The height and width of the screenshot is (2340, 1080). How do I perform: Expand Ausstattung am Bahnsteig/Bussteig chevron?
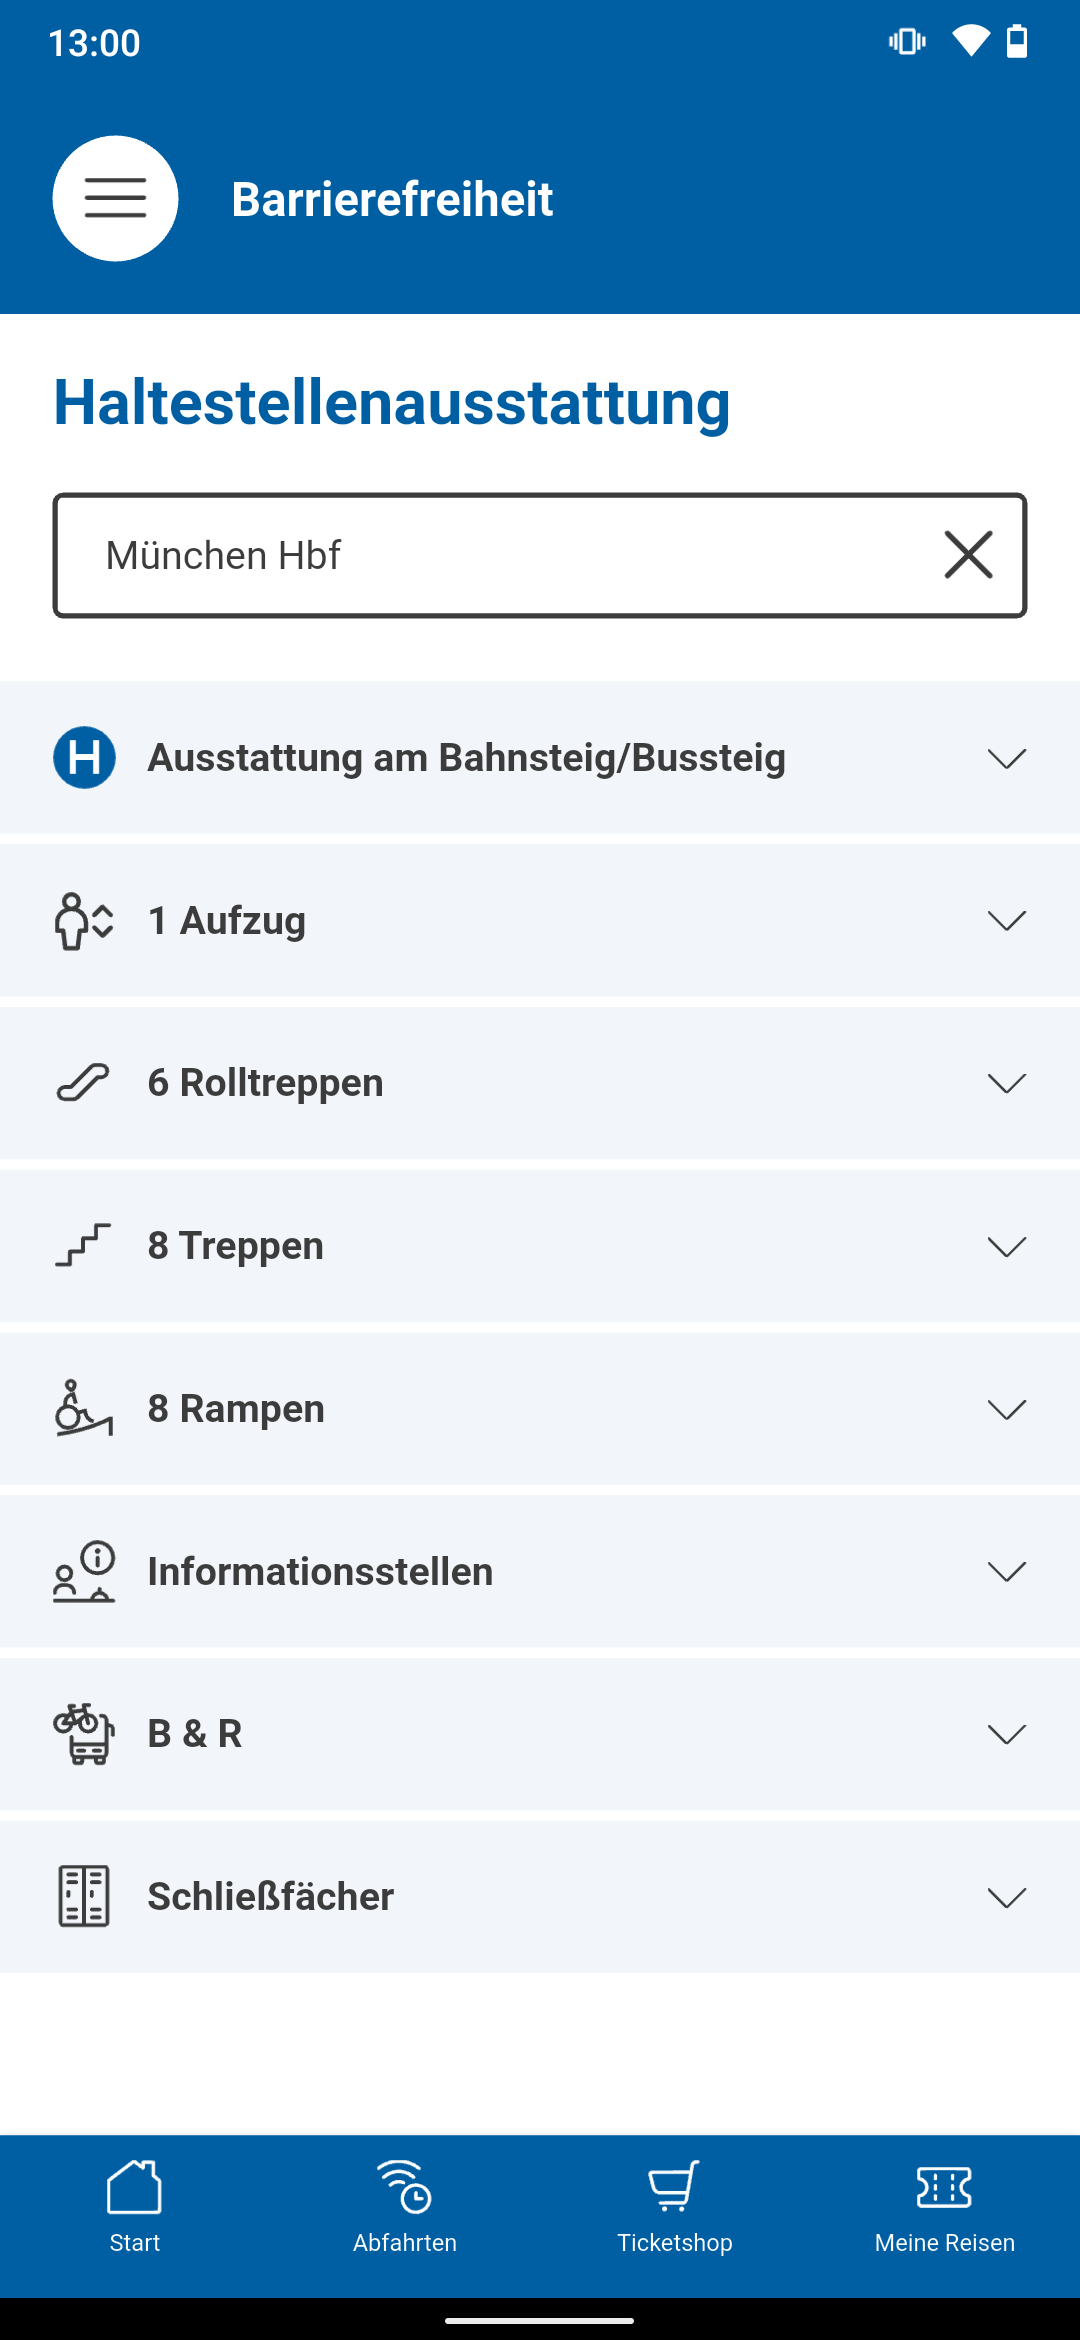(x=1006, y=758)
